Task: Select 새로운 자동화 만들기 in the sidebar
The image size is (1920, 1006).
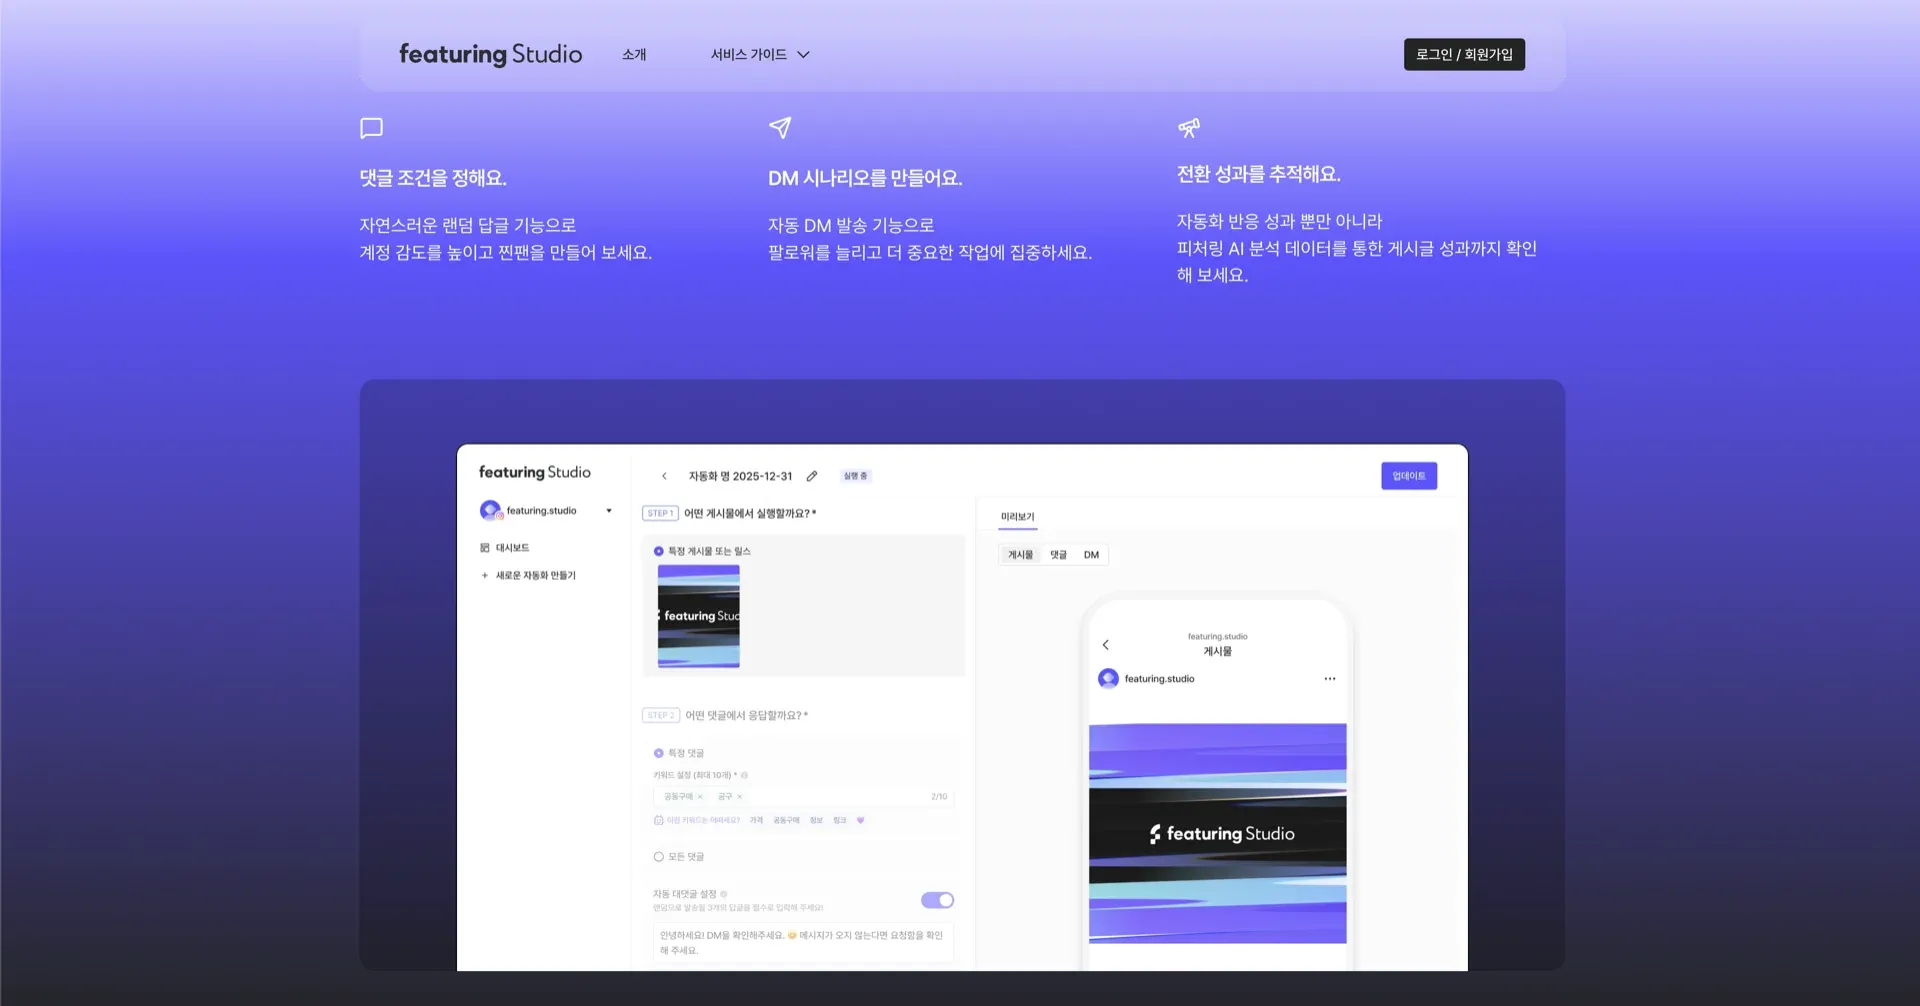Action: click(x=535, y=576)
